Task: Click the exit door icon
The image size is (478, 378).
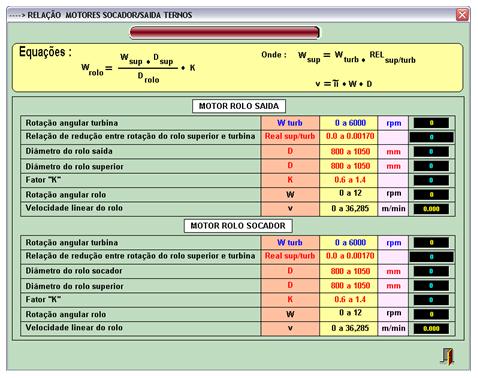Action: click(x=448, y=357)
